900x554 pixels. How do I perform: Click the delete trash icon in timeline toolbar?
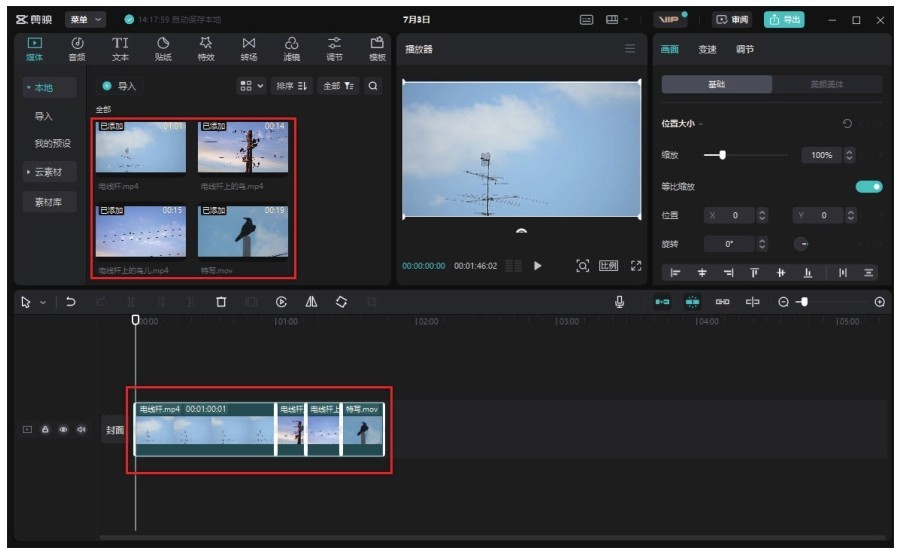pos(221,301)
